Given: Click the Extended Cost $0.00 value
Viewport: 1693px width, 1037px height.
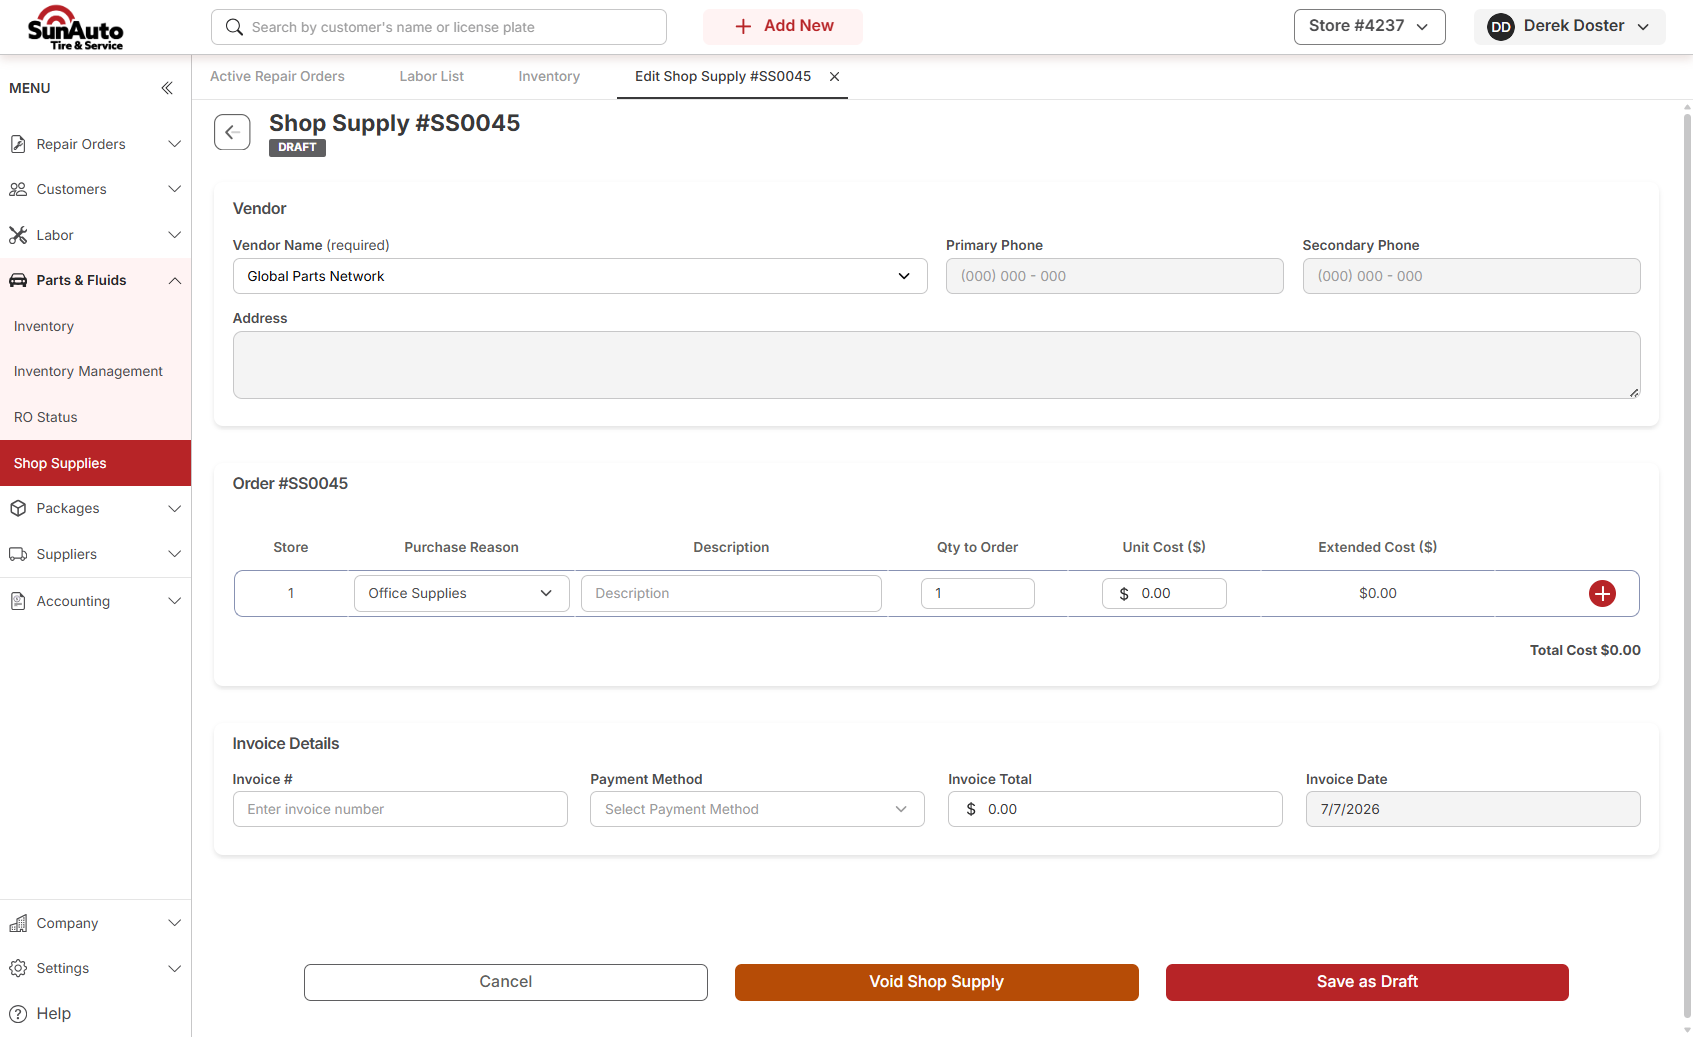Looking at the screenshot, I should click(1378, 593).
